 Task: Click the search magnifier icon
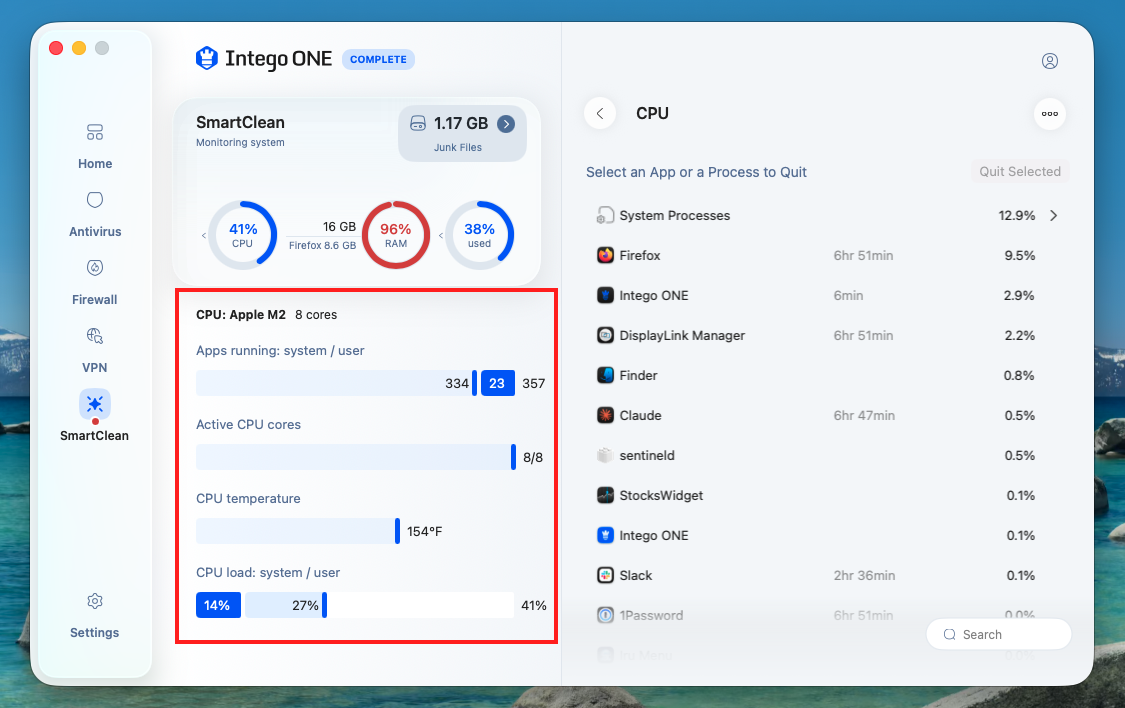(949, 635)
